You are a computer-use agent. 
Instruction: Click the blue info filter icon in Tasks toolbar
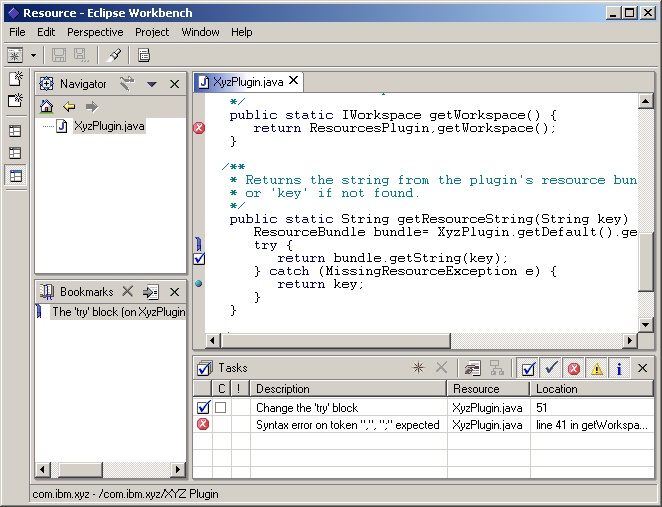[619, 368]
